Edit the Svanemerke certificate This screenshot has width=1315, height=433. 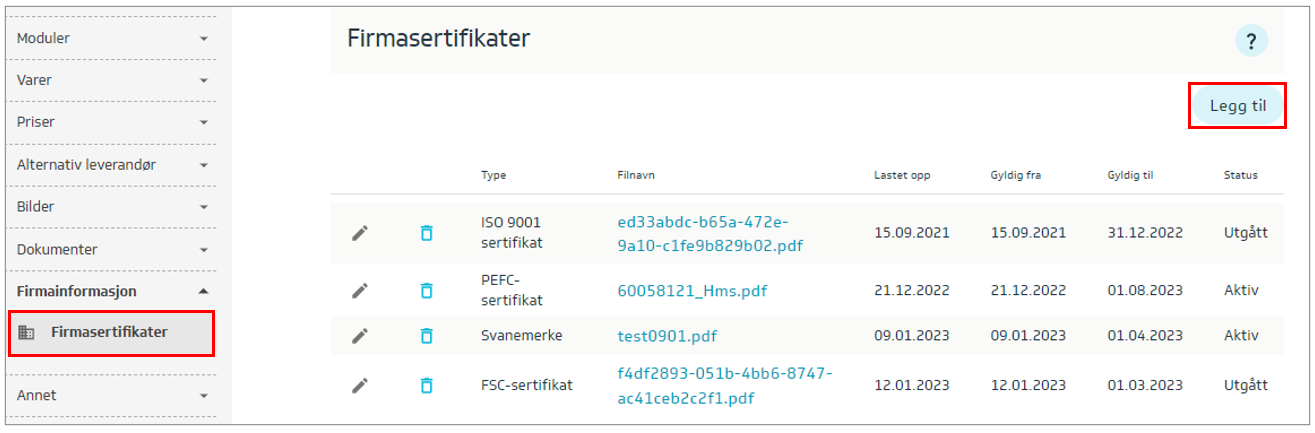click(x=360, y=336)
